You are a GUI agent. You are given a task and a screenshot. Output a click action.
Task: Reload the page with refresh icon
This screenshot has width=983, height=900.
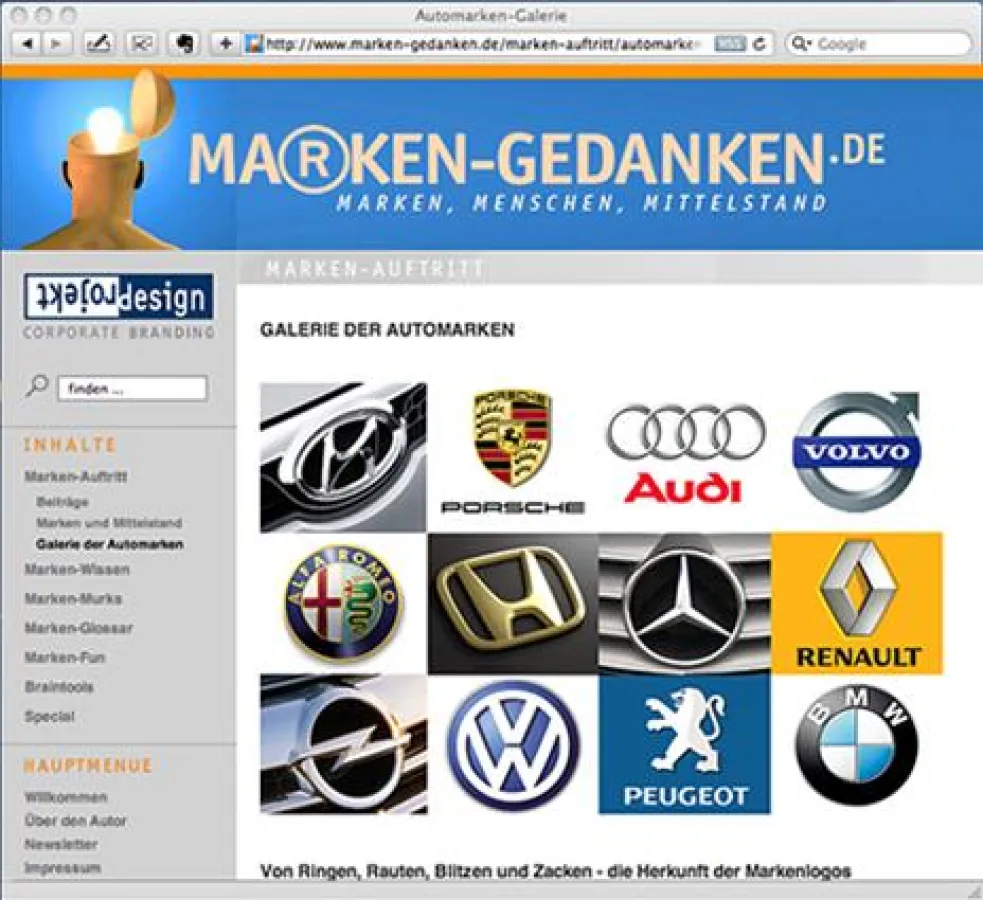pos(760,44)
